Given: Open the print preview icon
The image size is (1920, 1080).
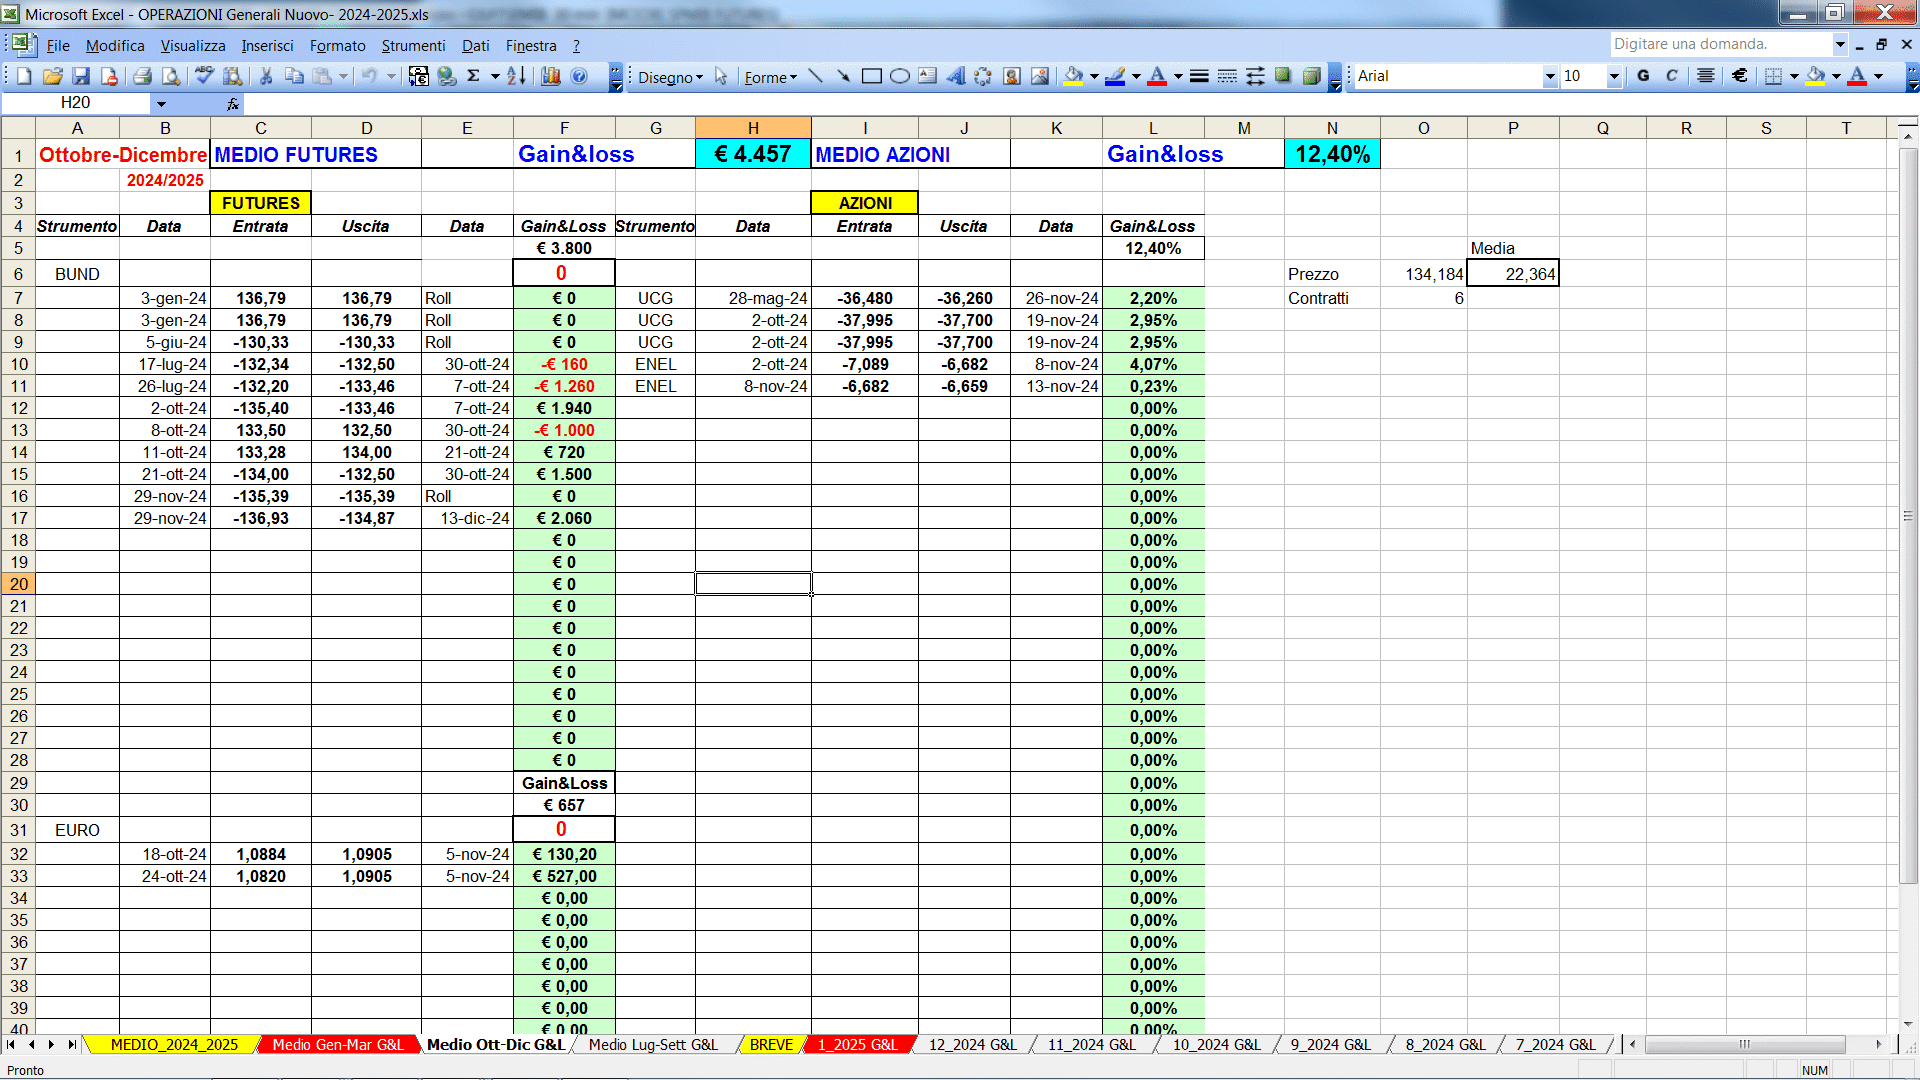Looking at the screenshot, I should coord(171,76).
